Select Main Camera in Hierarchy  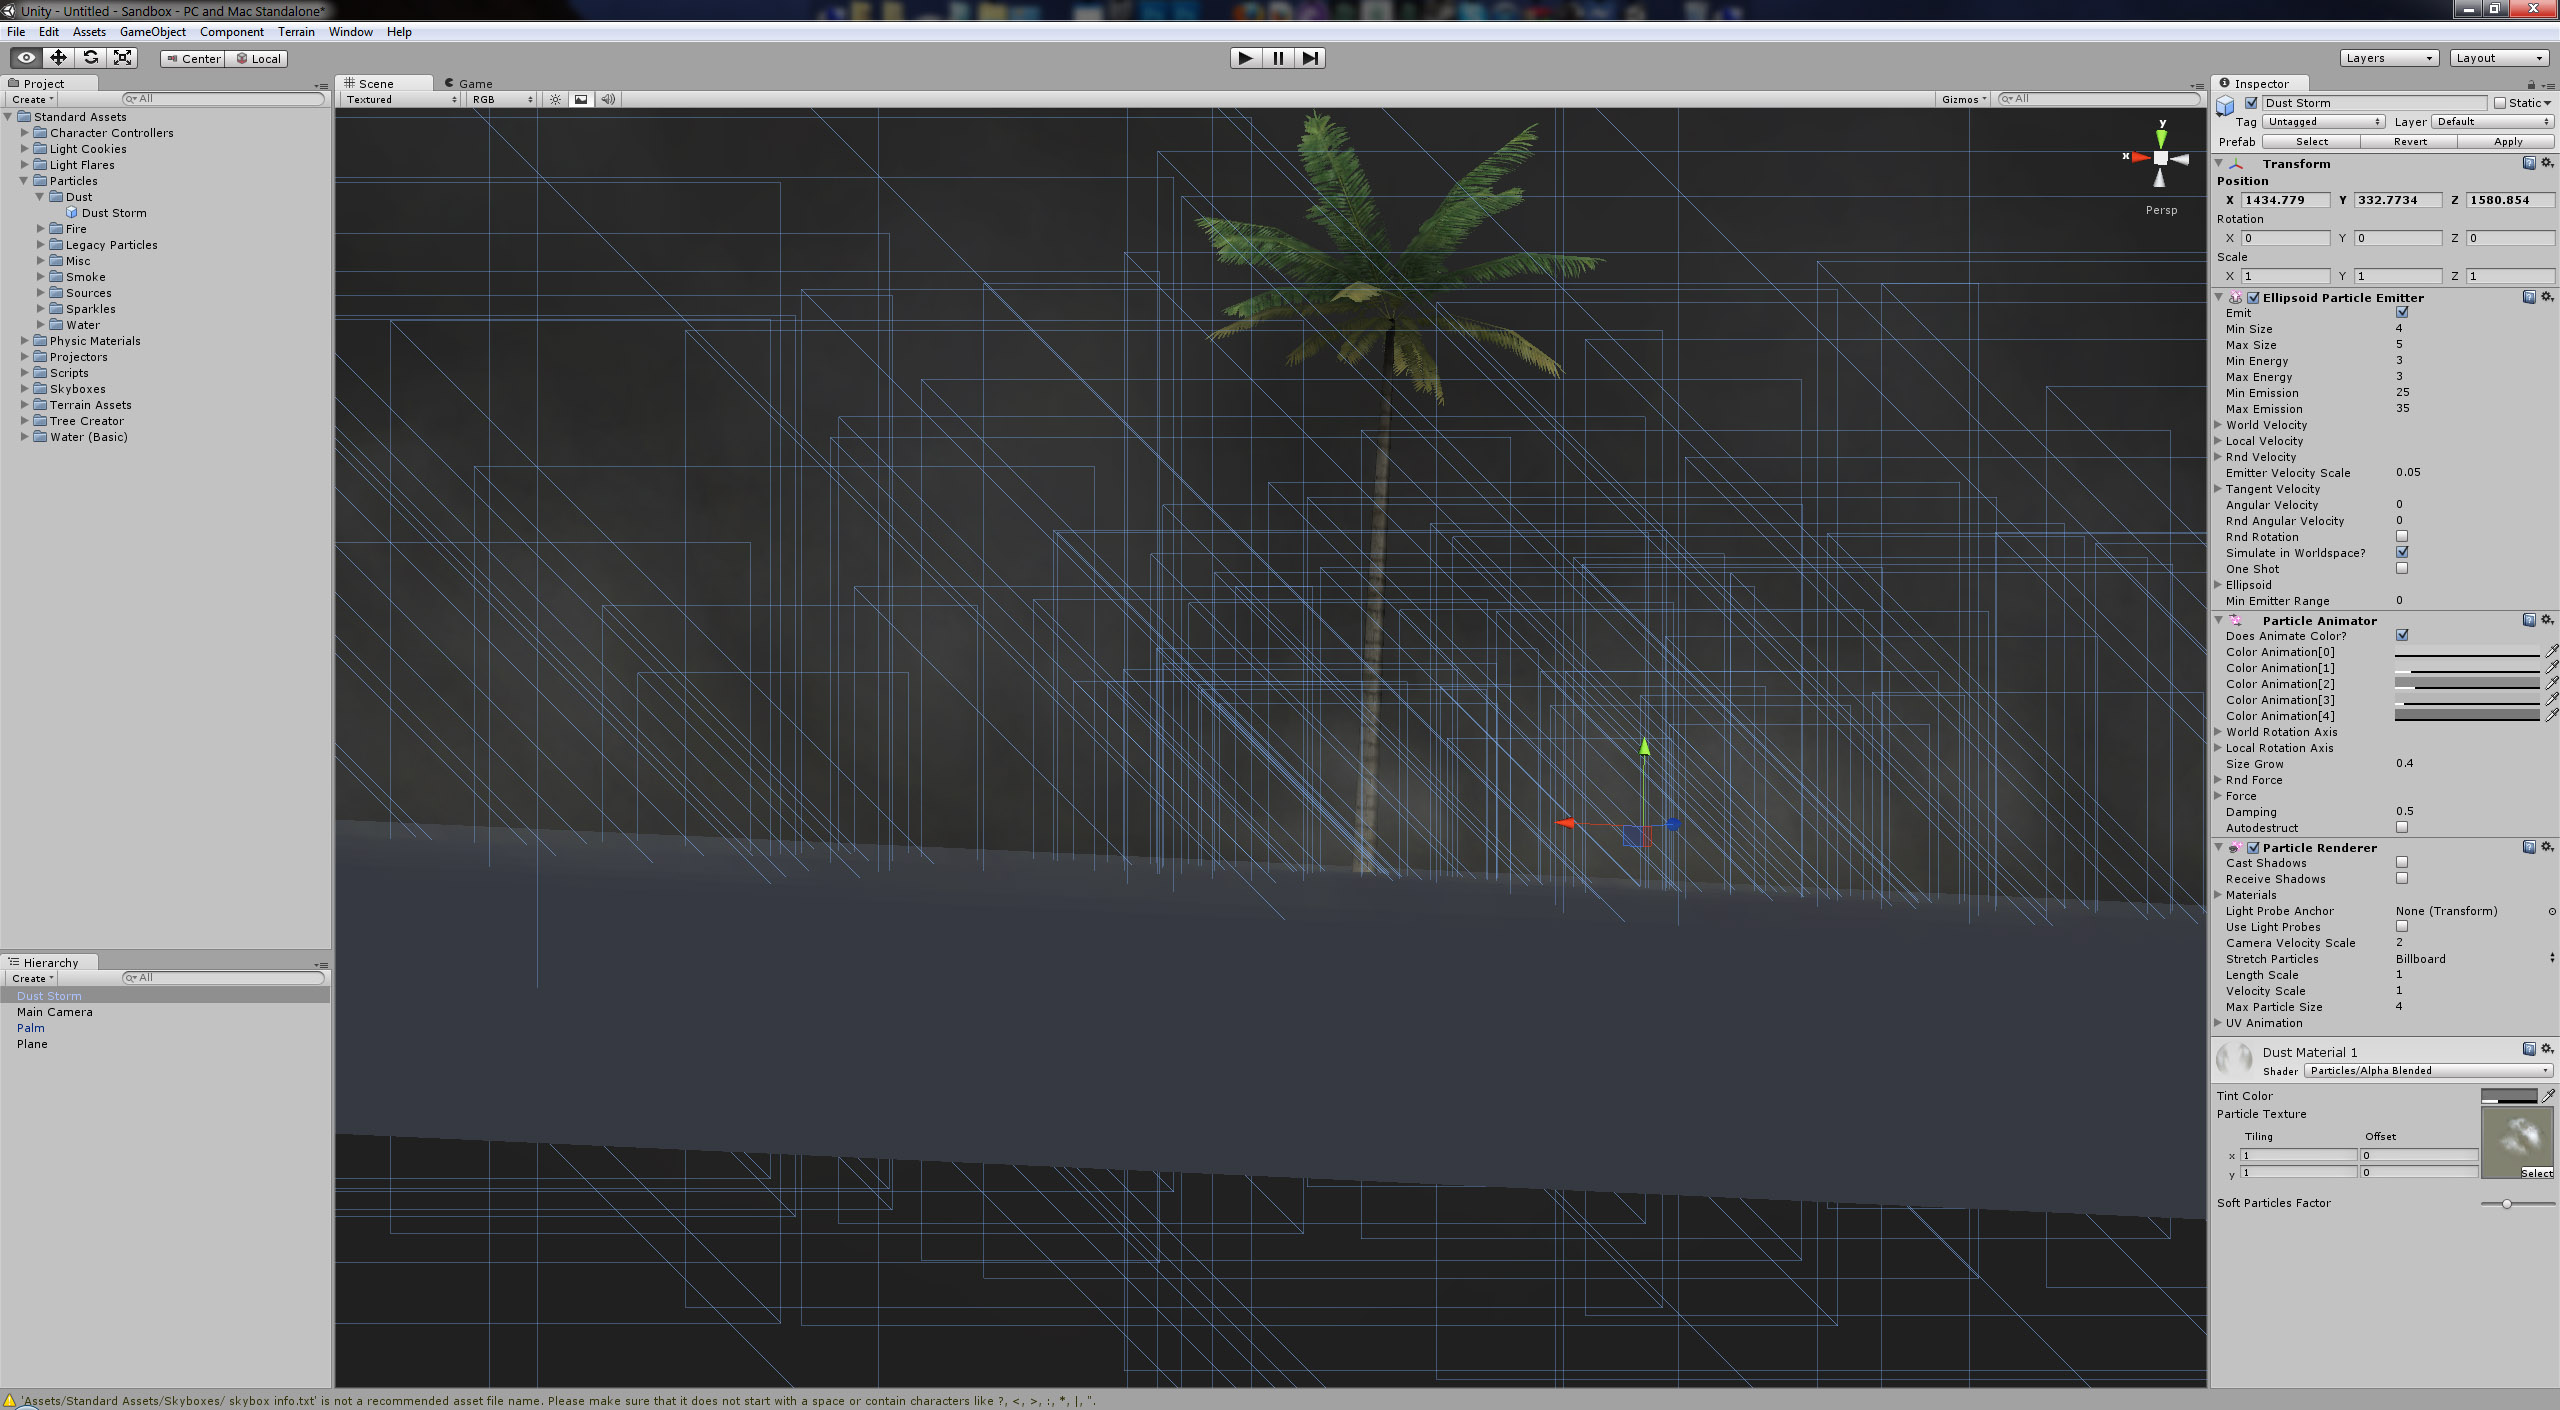coord(55,1012)
